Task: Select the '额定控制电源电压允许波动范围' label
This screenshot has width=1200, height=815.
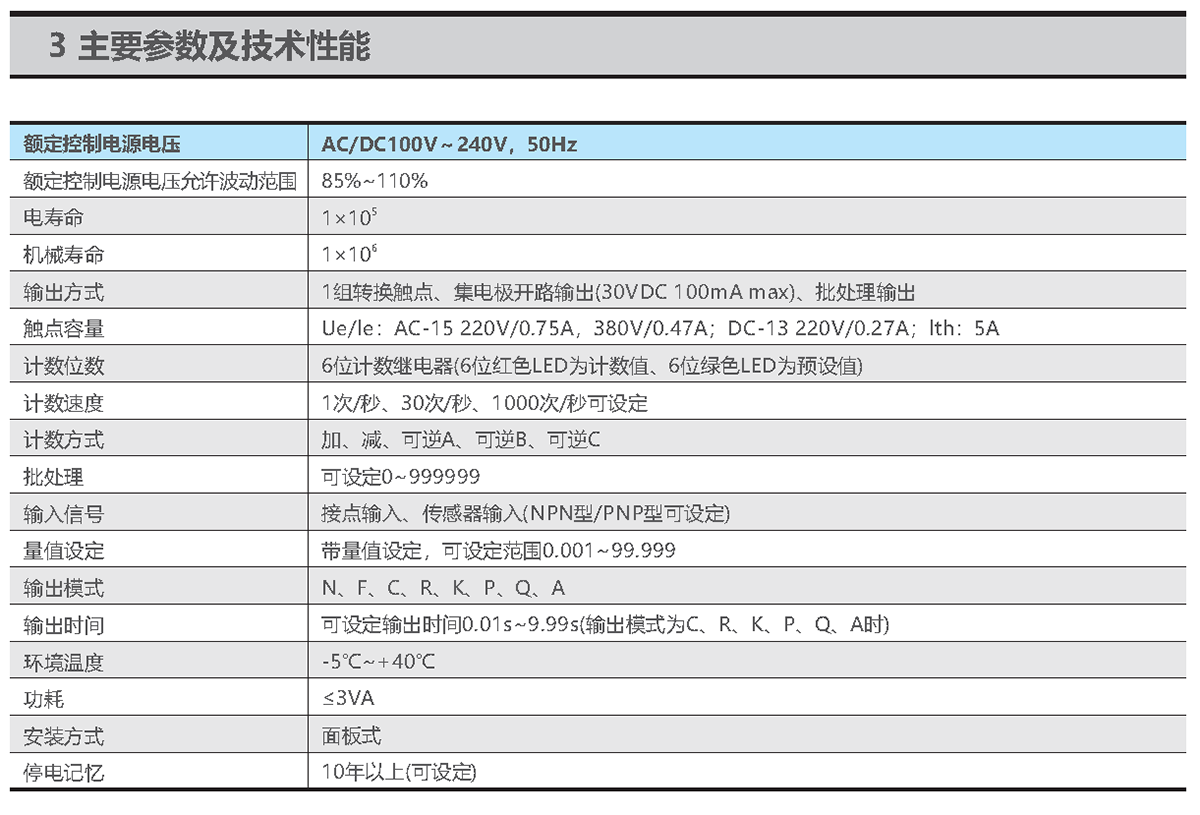Action: [160, 182]
